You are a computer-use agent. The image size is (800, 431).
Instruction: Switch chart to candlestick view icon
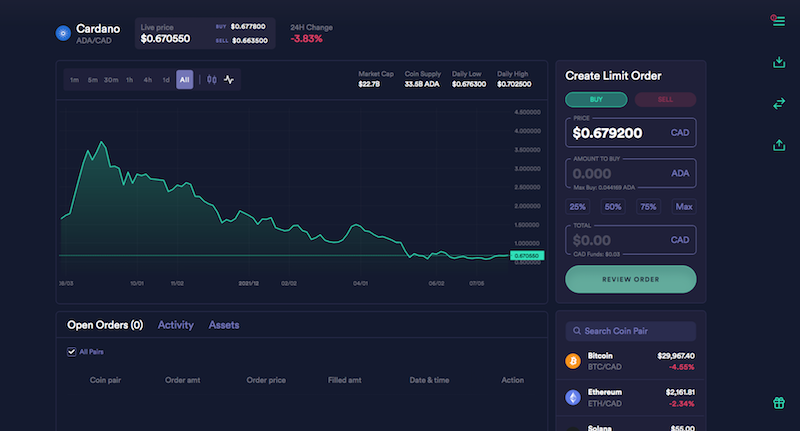[212, 80]
